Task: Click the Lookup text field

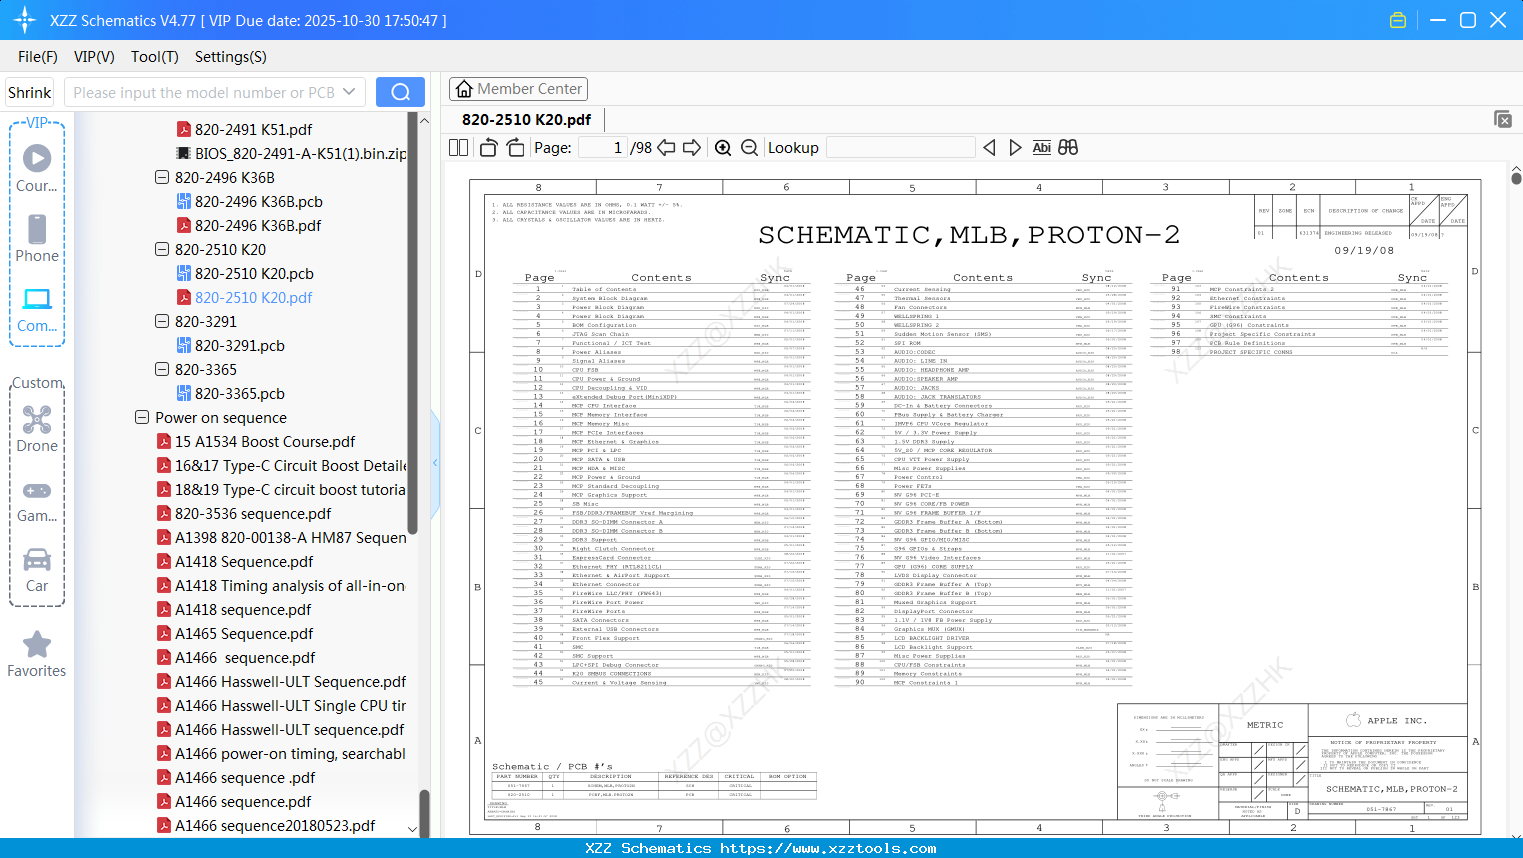Action: (901, 148)
